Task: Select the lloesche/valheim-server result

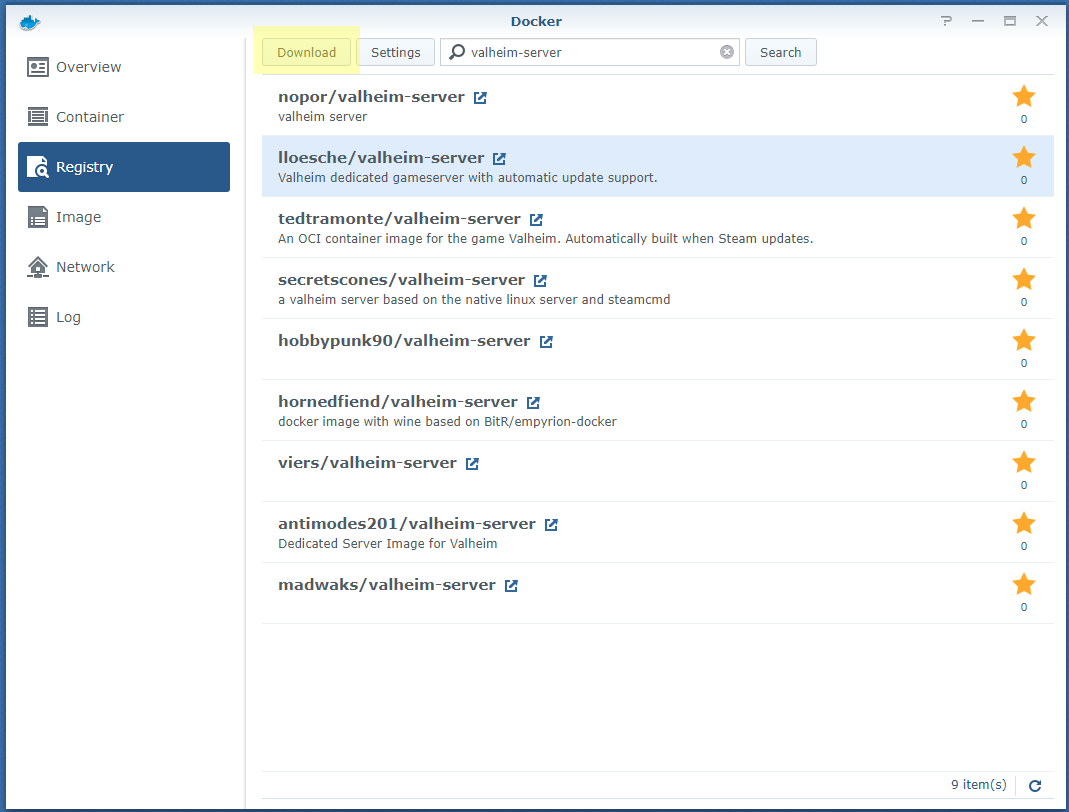Action: pyautogui.click(x=658, y=166)
